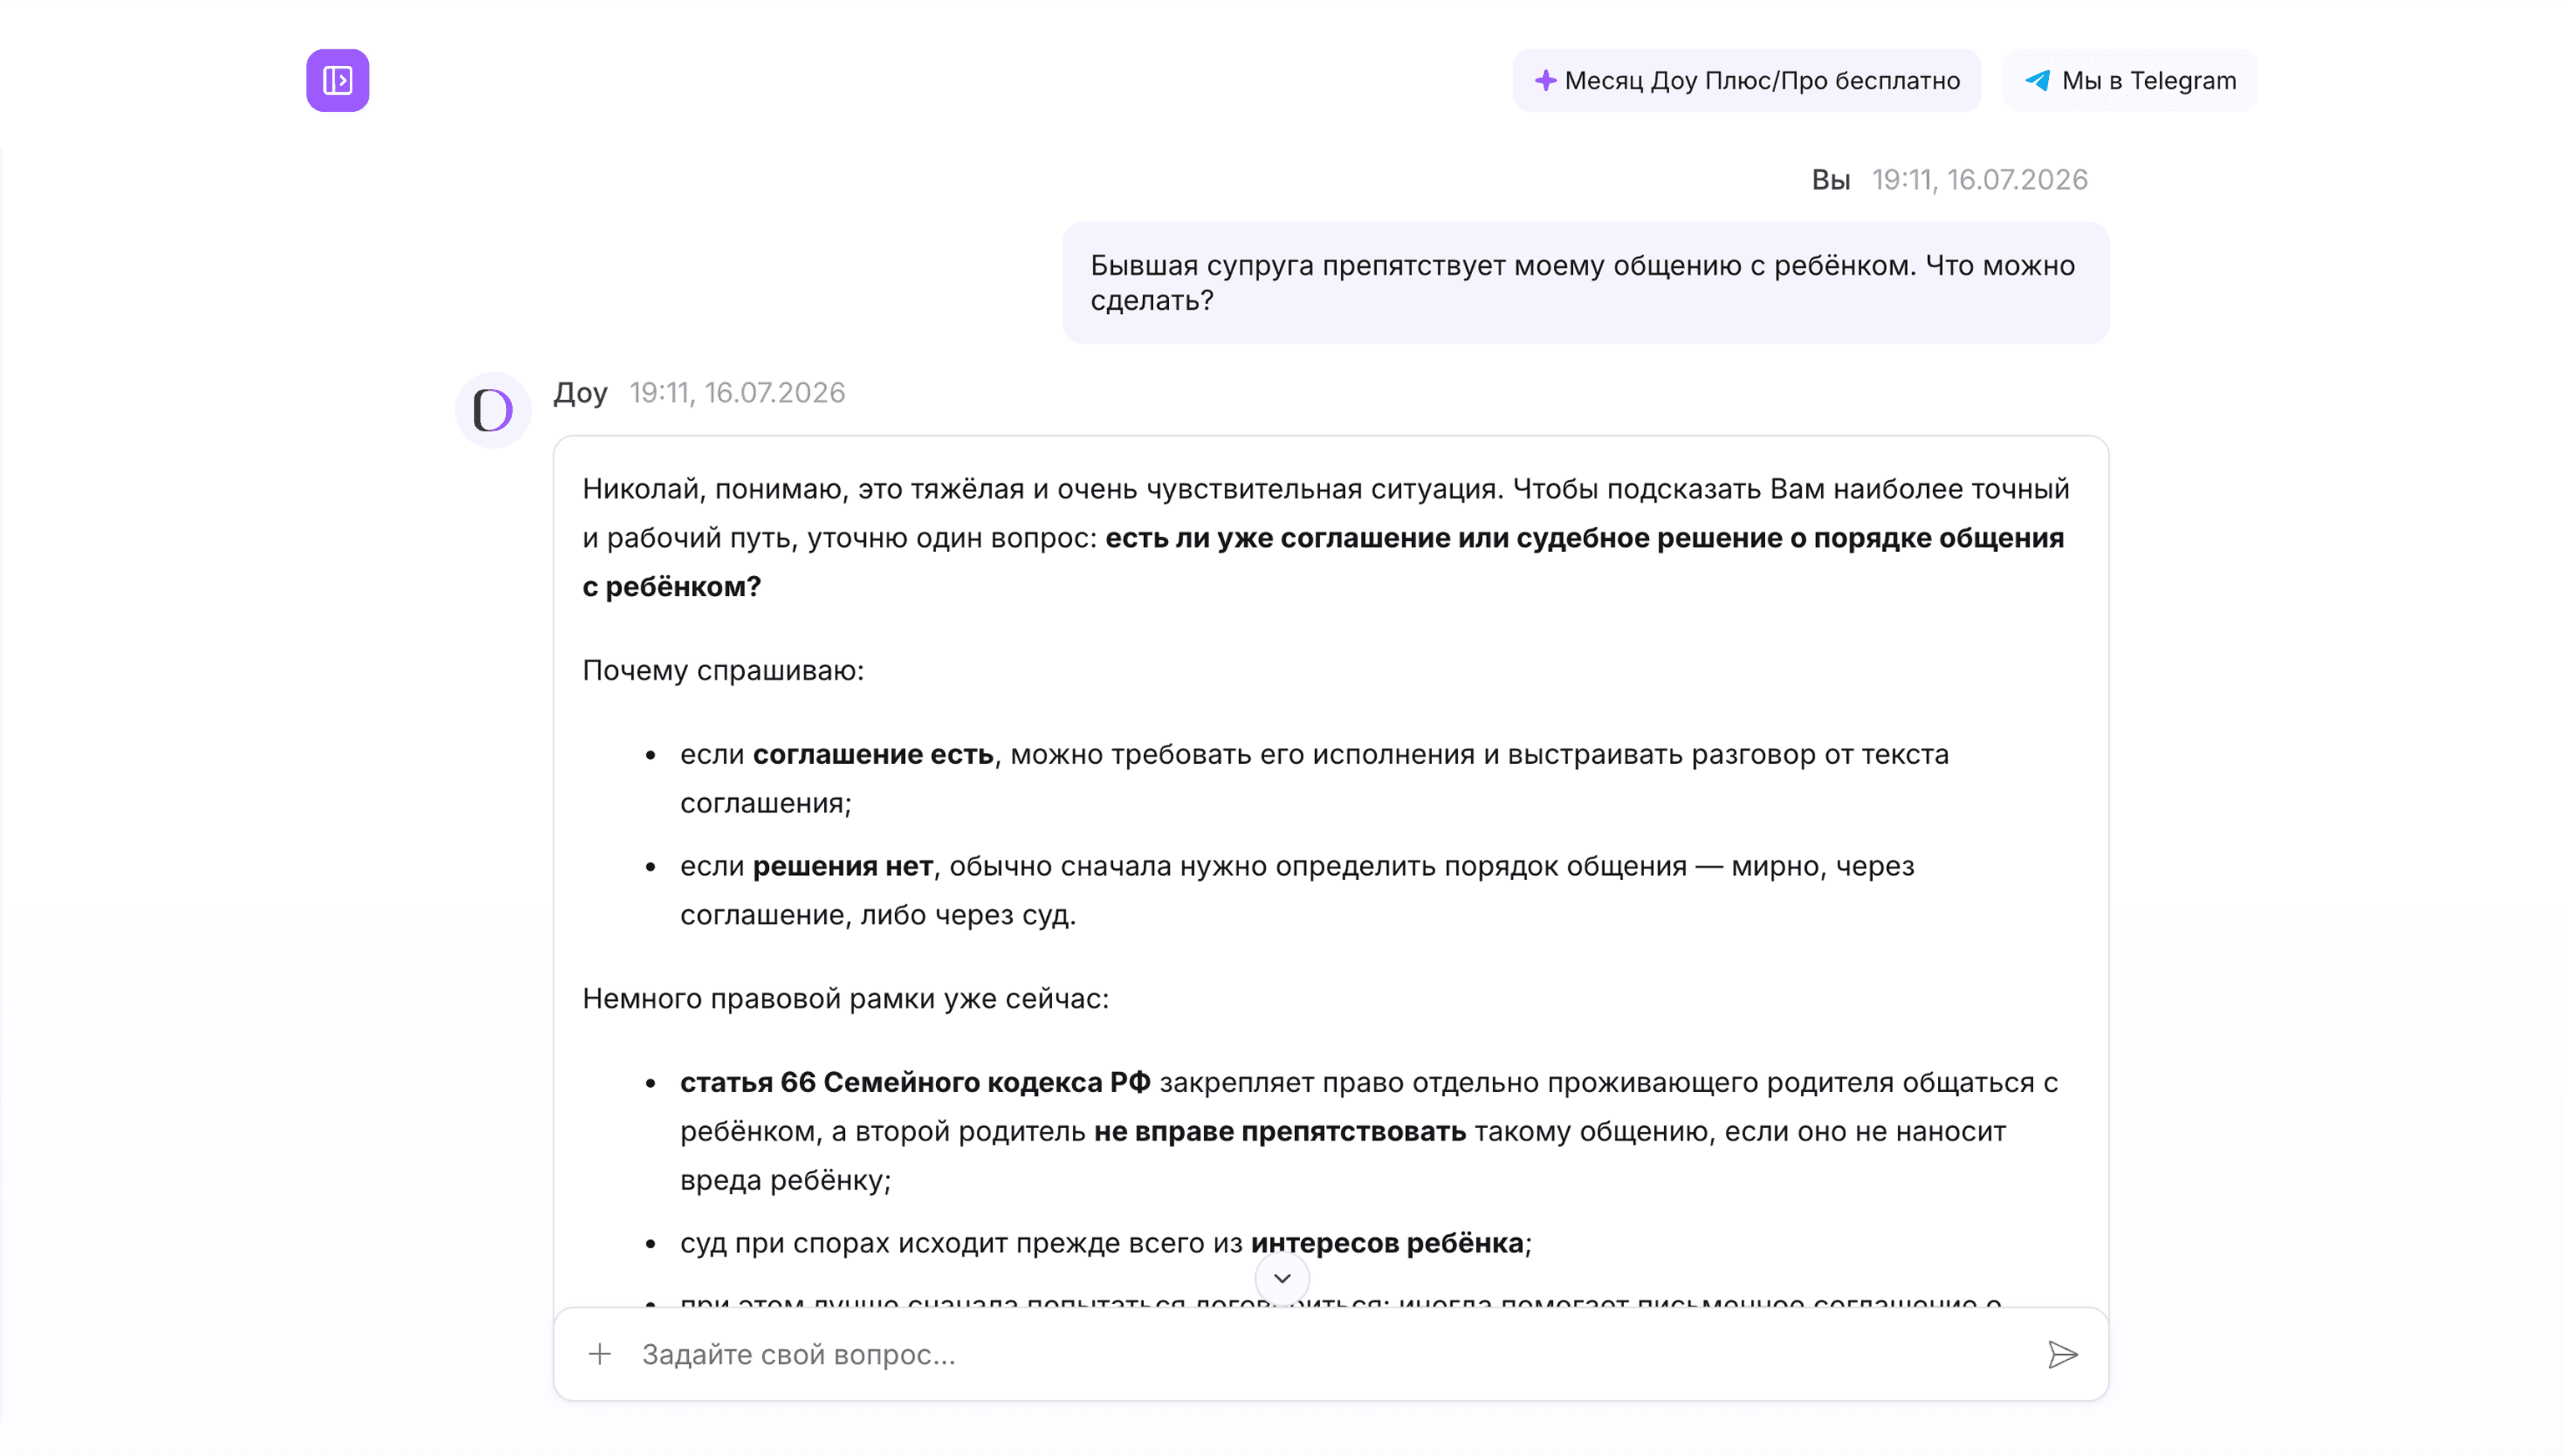Open the Мы в Telegram link
Viewport: 2565px width, 1456px height.
coord(2129,80)
